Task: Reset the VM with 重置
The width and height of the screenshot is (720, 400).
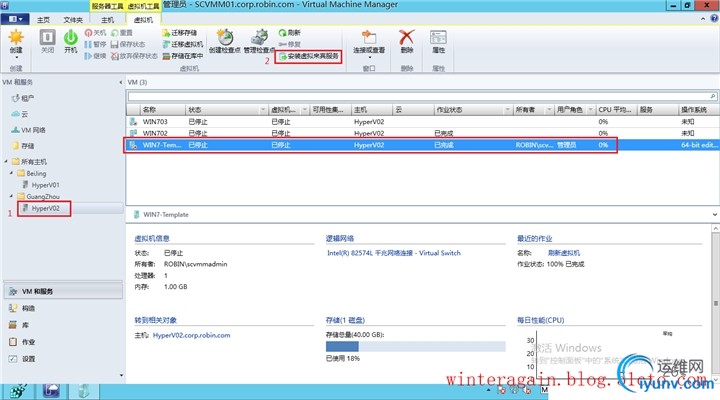Action: [x=122, y=33]
